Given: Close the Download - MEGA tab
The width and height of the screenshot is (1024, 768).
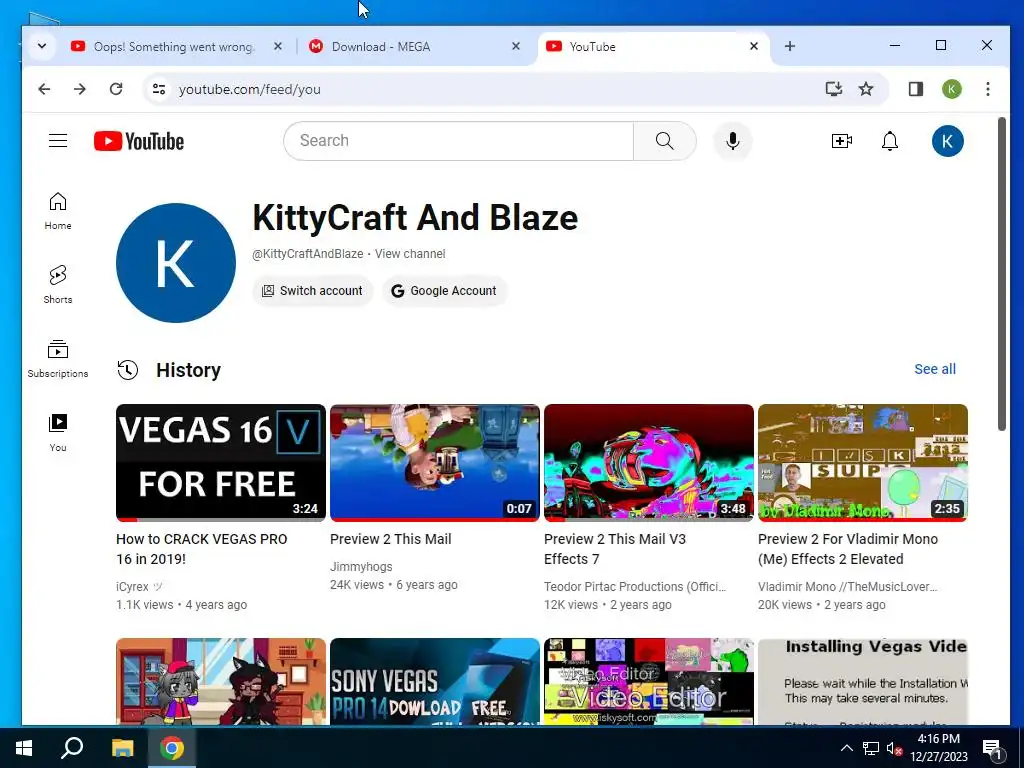Looking at the screenshot, I should point(516,46).
